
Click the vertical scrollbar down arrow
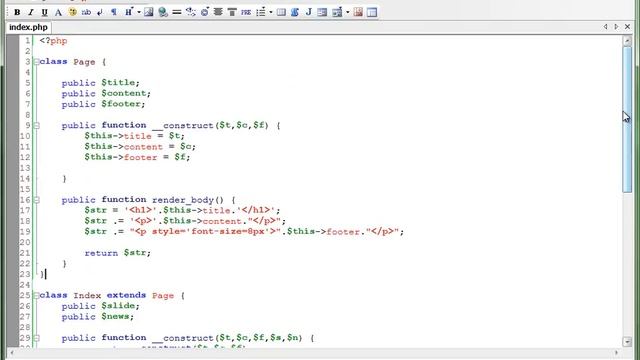(x=627, y=342)
